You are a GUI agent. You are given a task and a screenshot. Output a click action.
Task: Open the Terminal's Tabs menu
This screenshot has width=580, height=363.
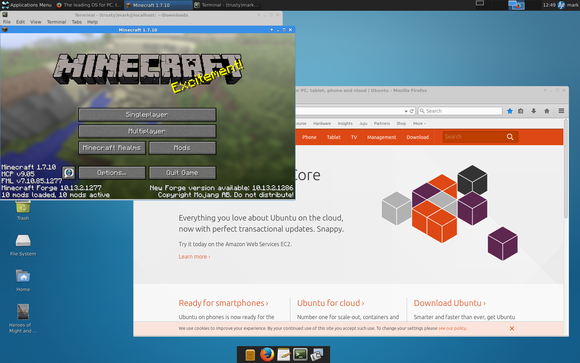click(x=77, y=22)
